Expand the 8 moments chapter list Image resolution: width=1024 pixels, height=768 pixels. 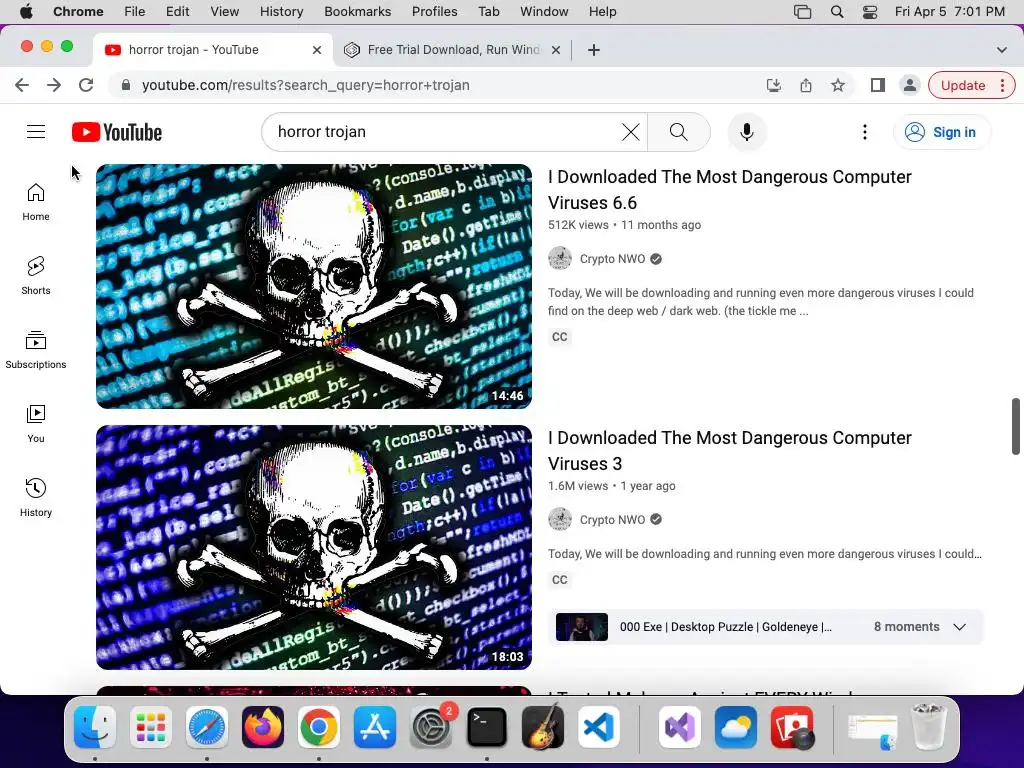tap(959, 627)
